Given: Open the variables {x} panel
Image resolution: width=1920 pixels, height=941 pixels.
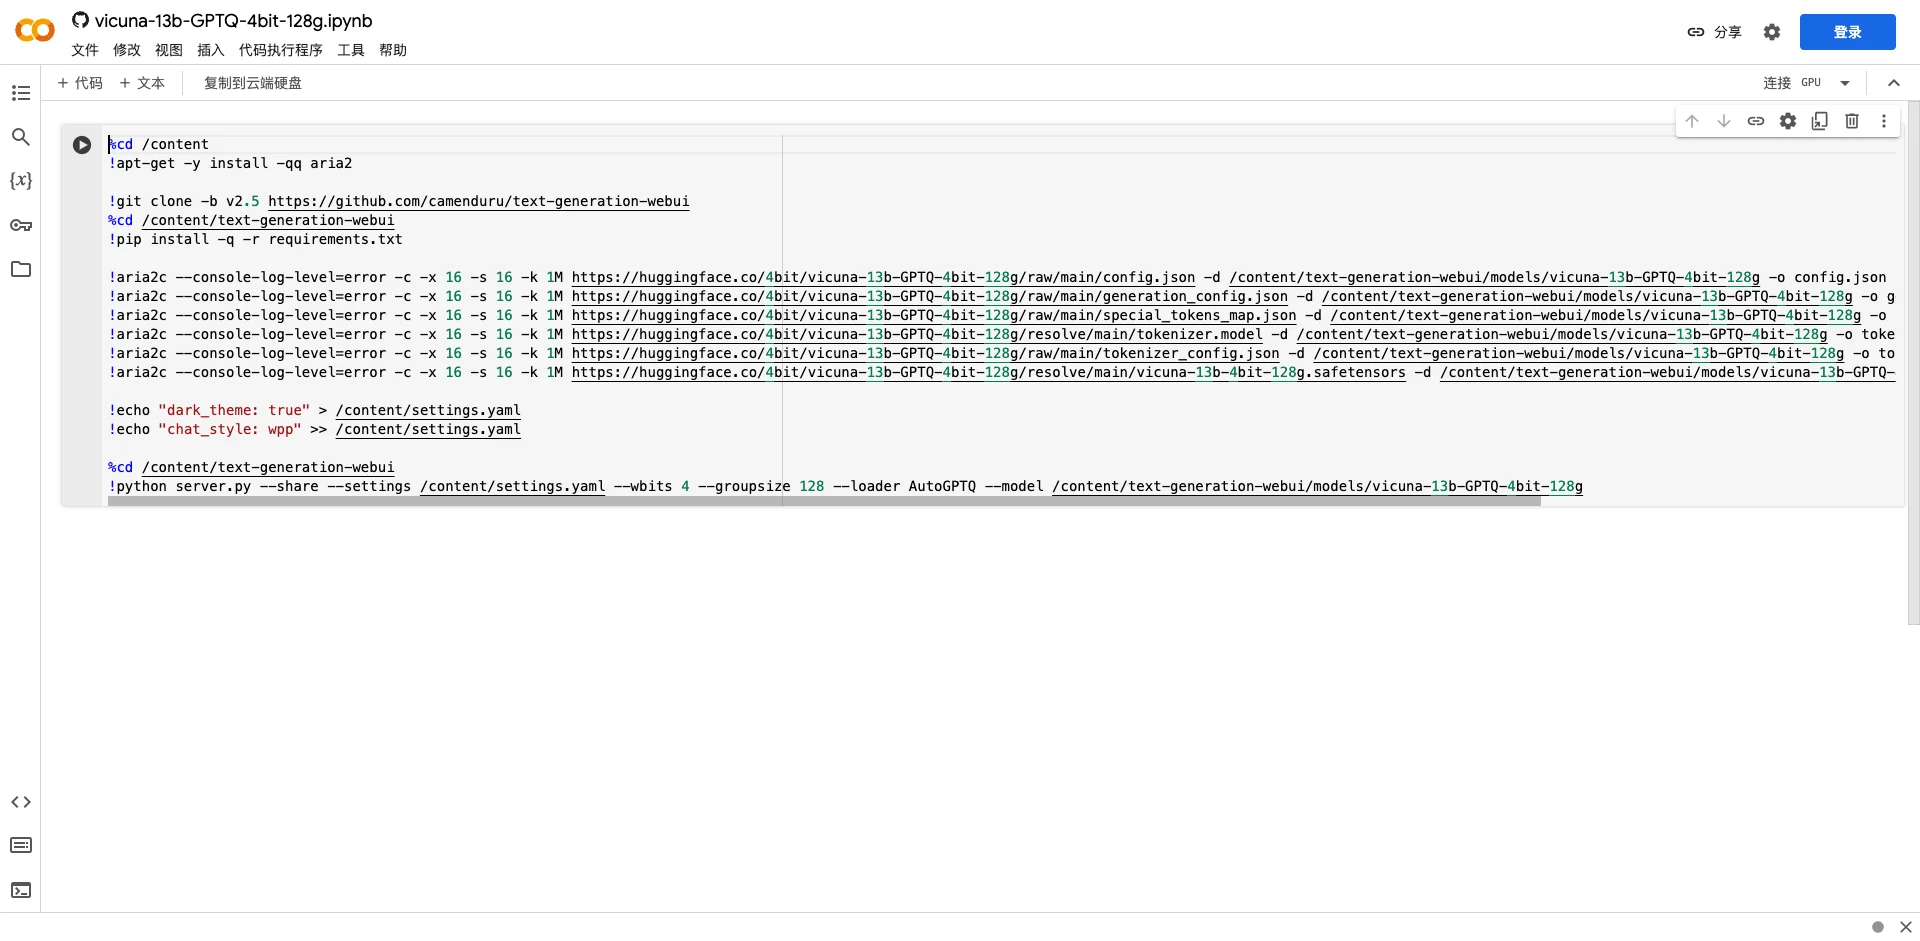Looking at the screenshot, I should point(21,181).
